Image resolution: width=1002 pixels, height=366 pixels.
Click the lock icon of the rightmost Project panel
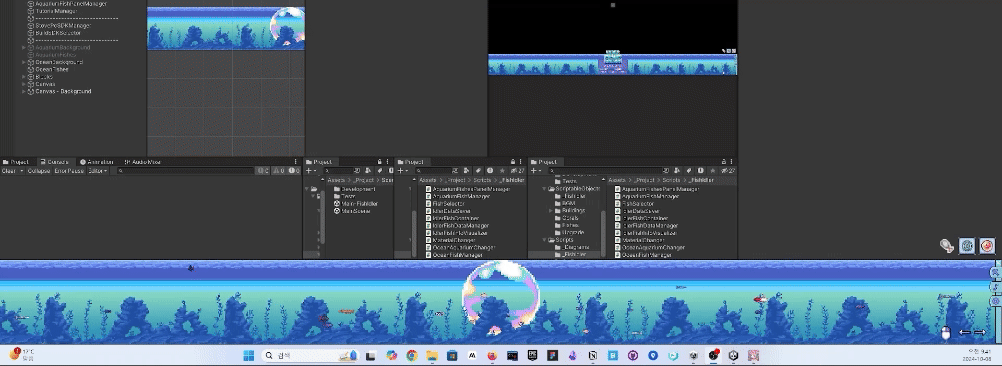tap(722, 162)
